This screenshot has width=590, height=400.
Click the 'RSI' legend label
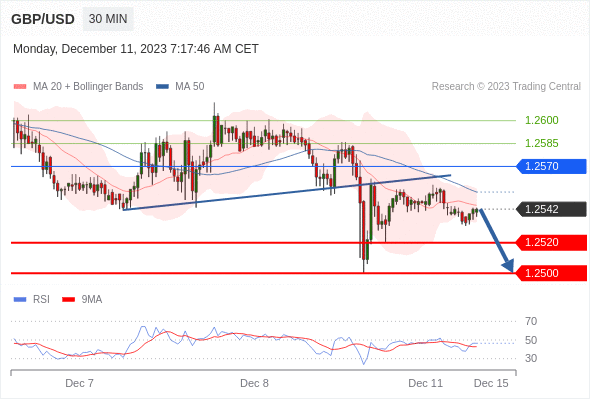41,300
